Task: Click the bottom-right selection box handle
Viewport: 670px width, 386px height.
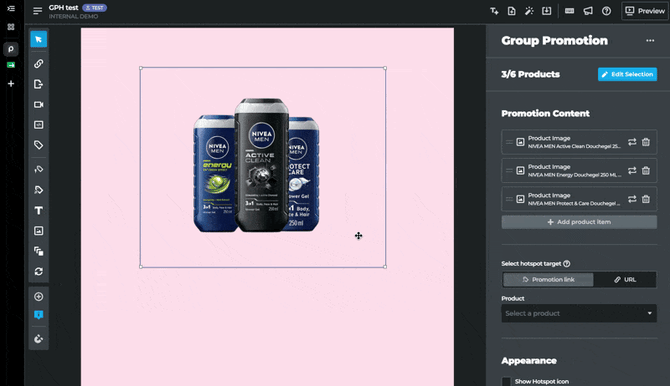Action: point(385,267)
